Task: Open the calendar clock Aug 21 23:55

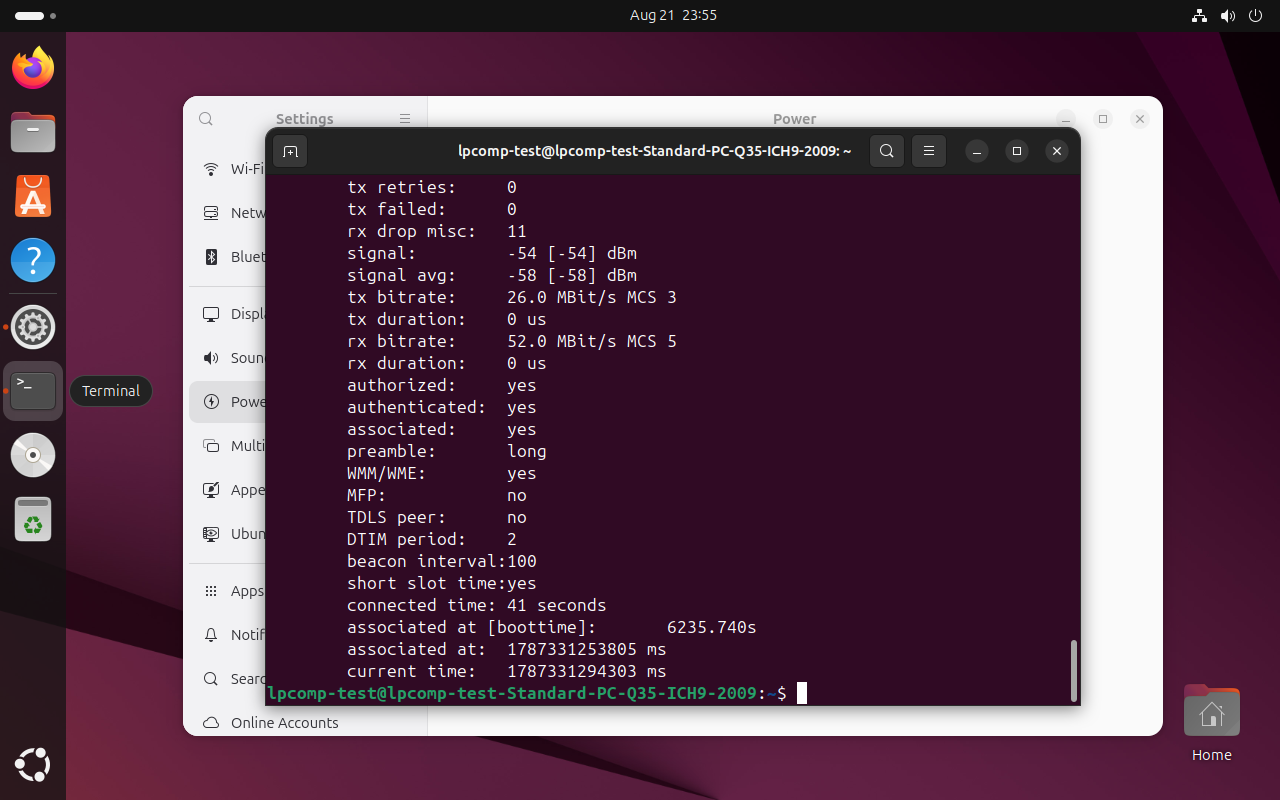Action: [x=673, y=16]
